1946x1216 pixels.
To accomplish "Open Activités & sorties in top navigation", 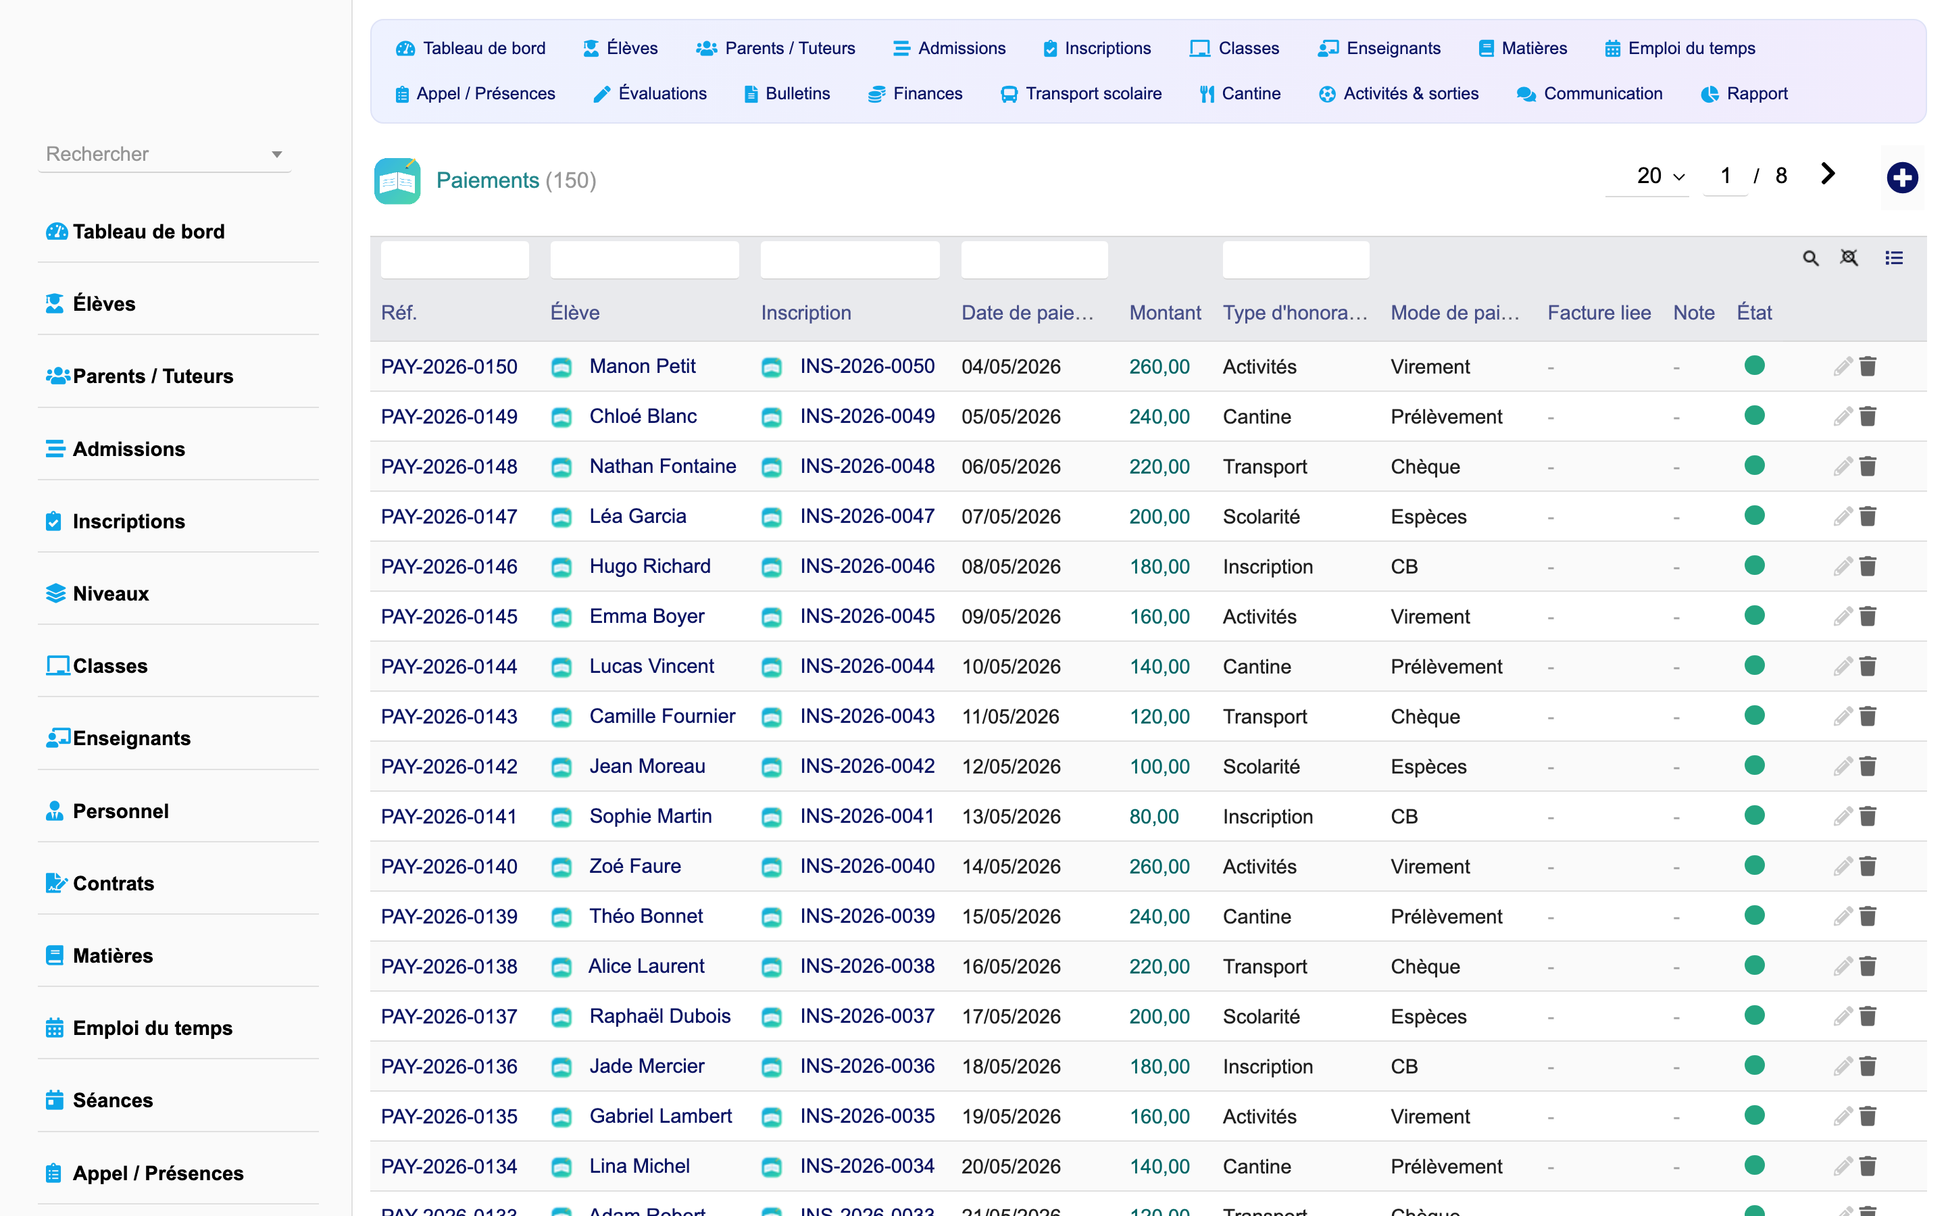I will pyautogui.click(x=1398, y=94).
